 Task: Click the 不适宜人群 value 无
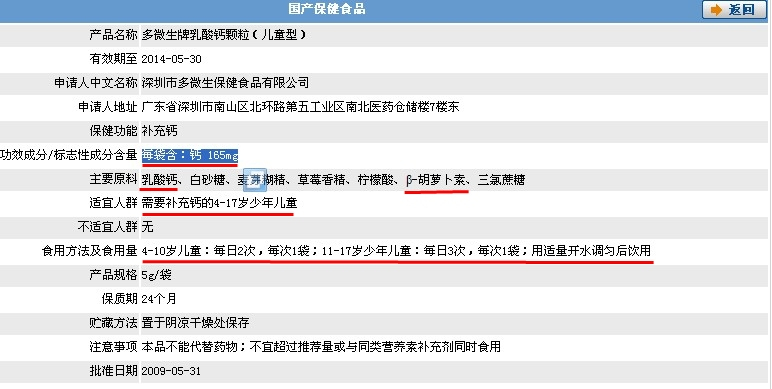148,227
